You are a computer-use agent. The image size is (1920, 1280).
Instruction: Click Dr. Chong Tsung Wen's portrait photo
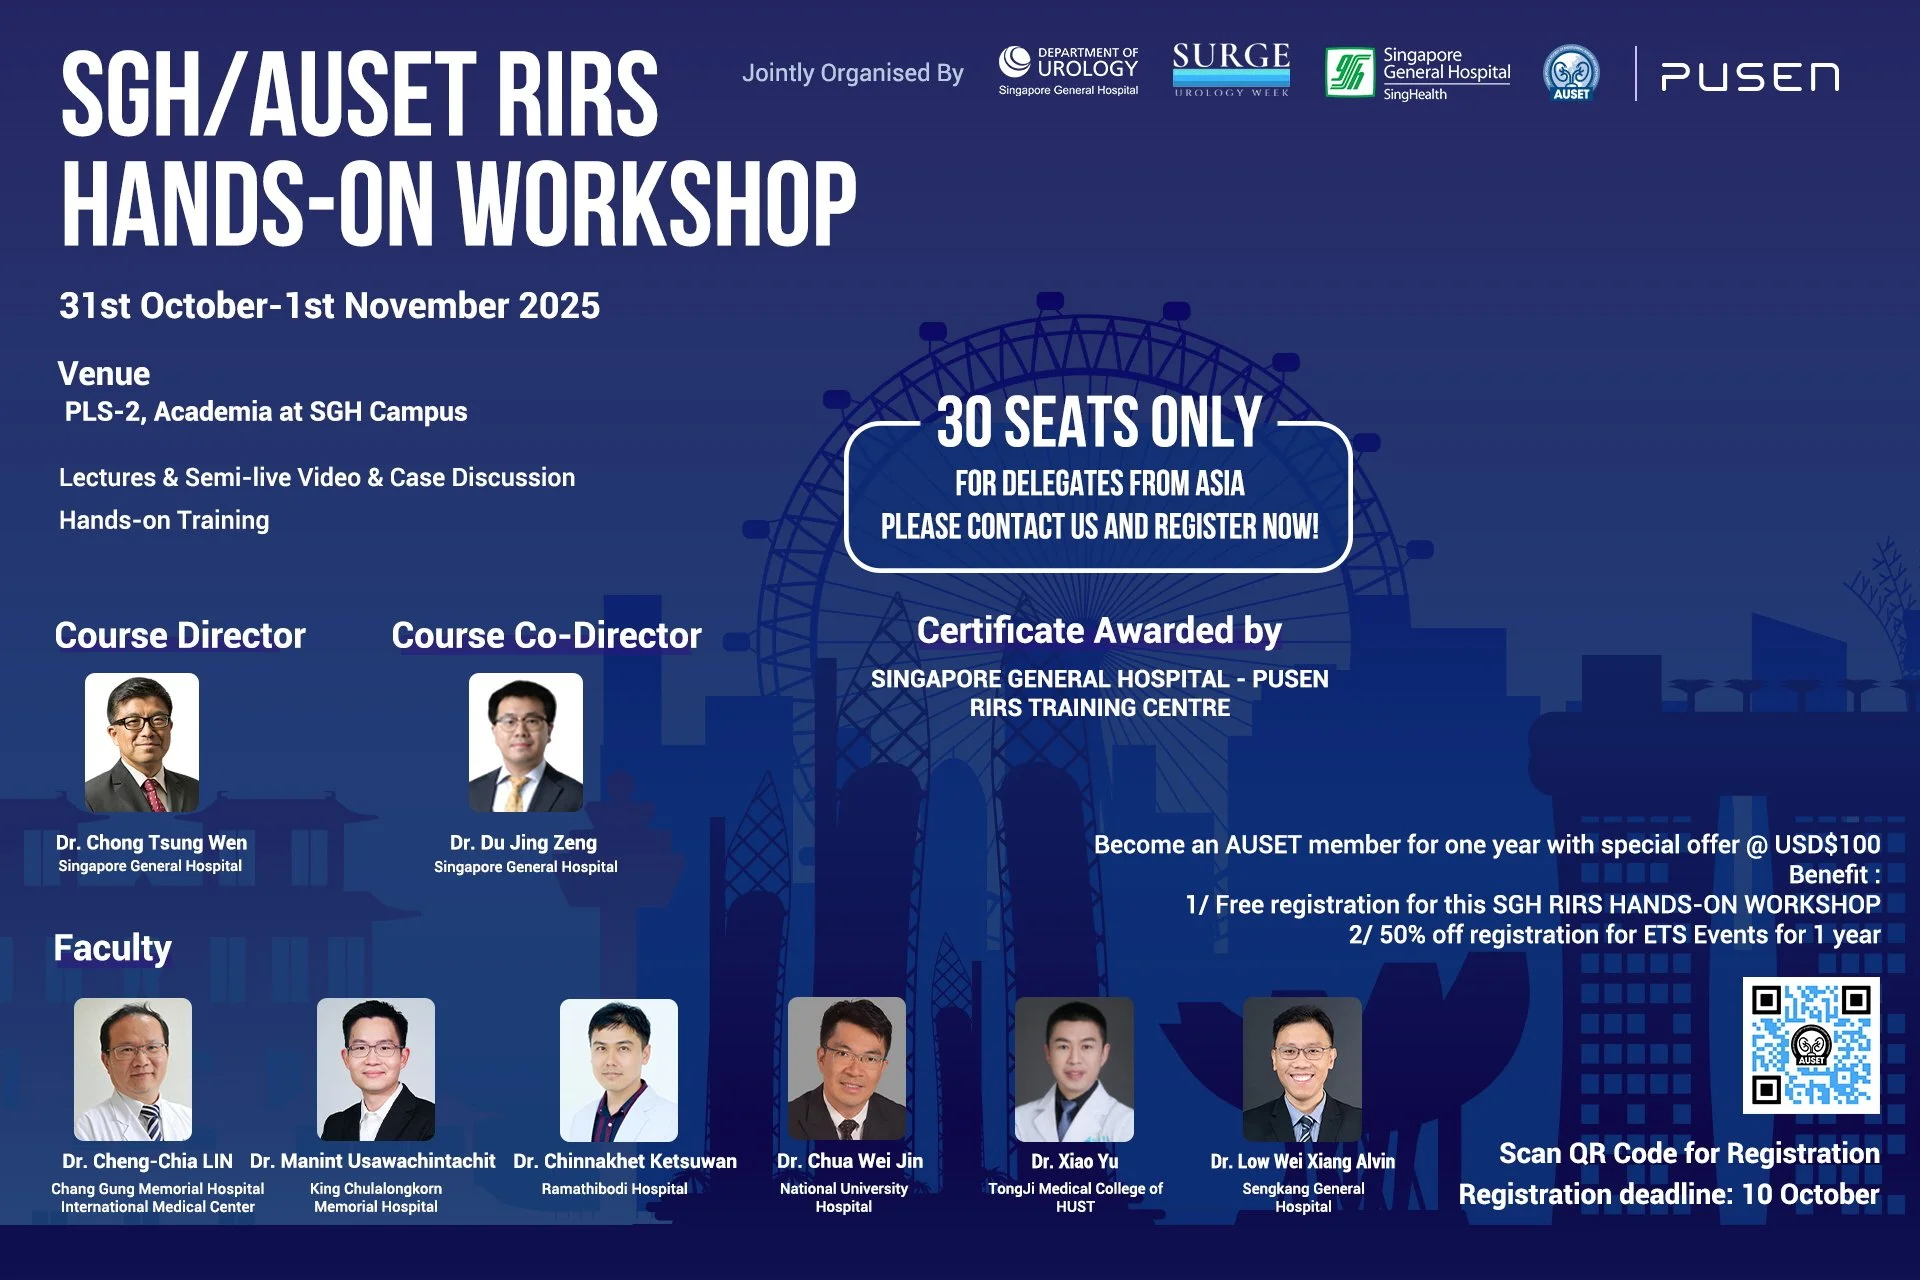142,742
